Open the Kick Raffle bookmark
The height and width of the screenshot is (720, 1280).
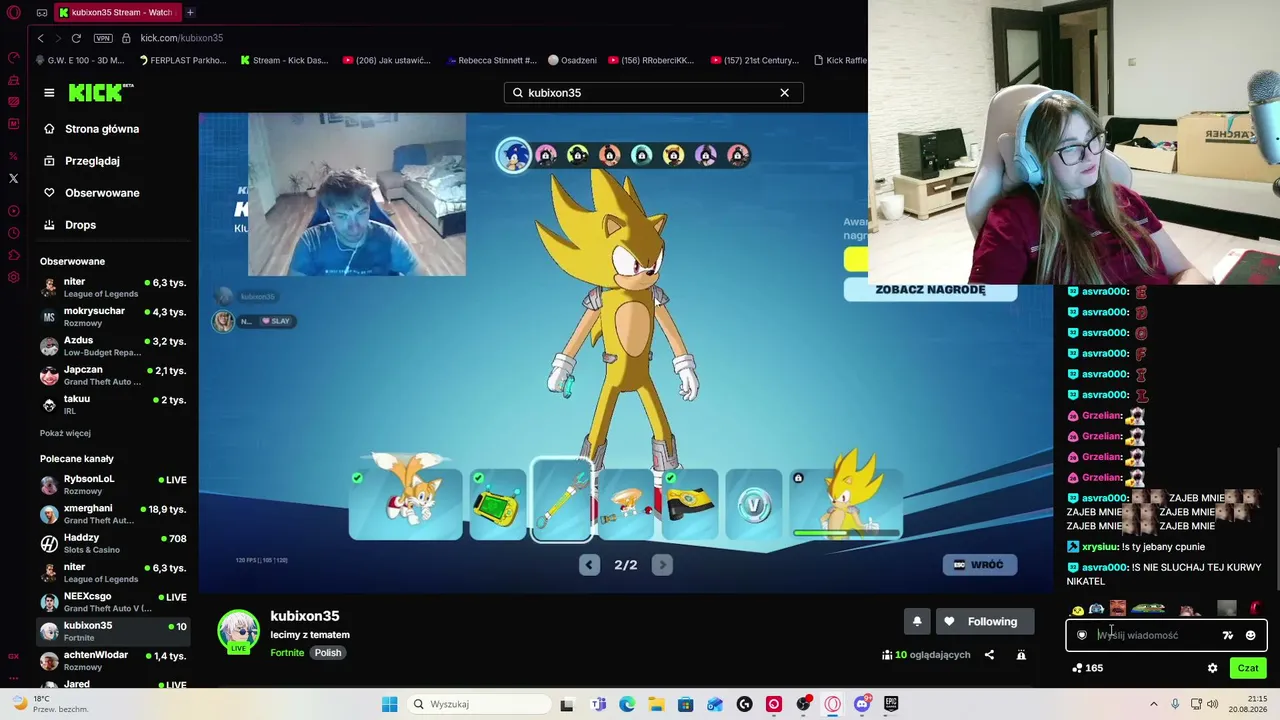pyautogui.click(x=840, y=60)
